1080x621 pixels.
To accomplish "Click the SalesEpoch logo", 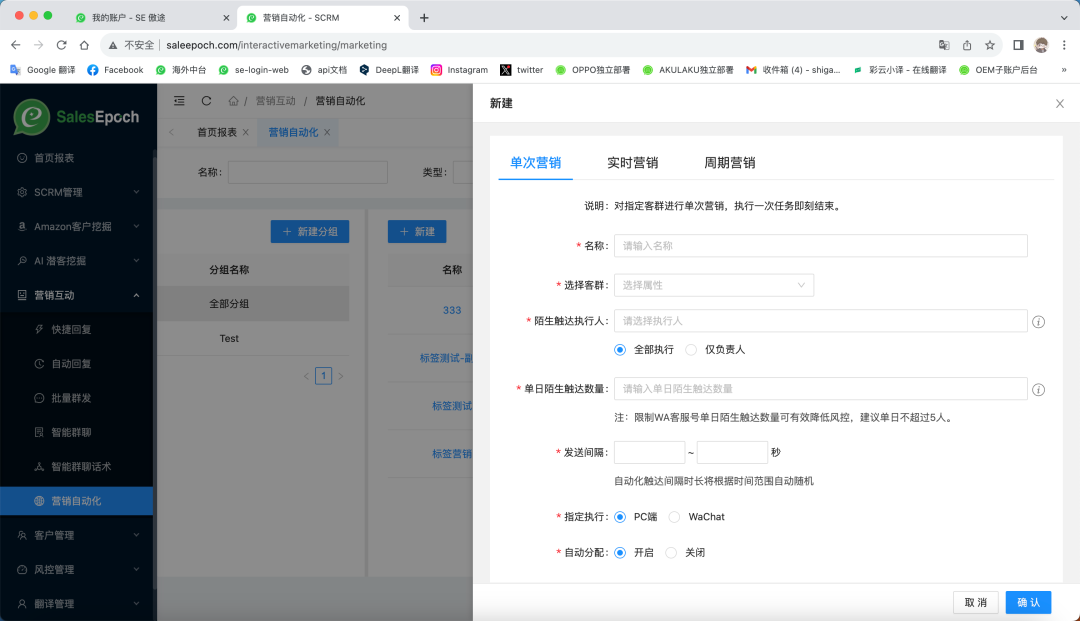I will point(76,117).
